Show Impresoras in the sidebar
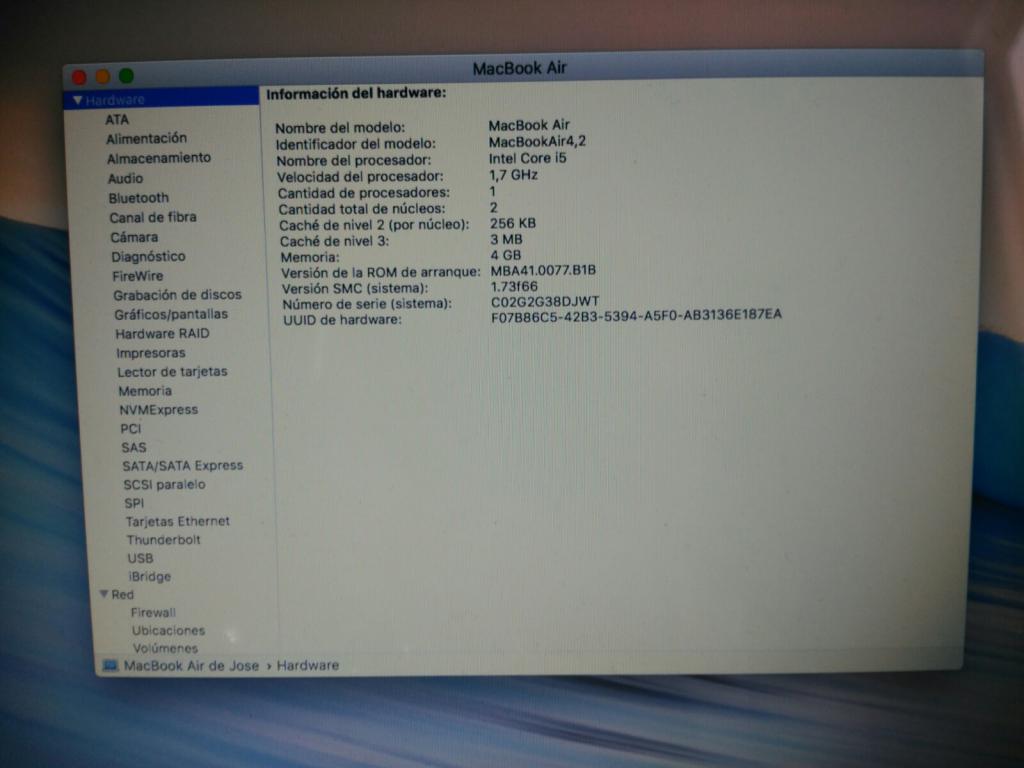Image resolution: width=1024 pixels, height=768 pixels. pos(151,353)
